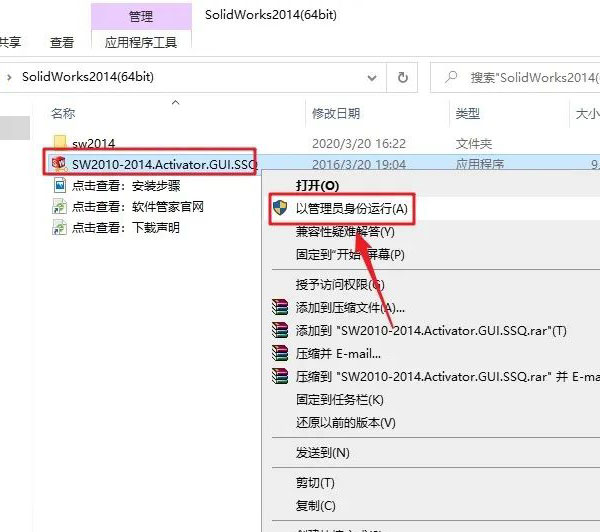Sort by 类型 column header
Viewport: 600px width, 532px height.
point(468,113)
